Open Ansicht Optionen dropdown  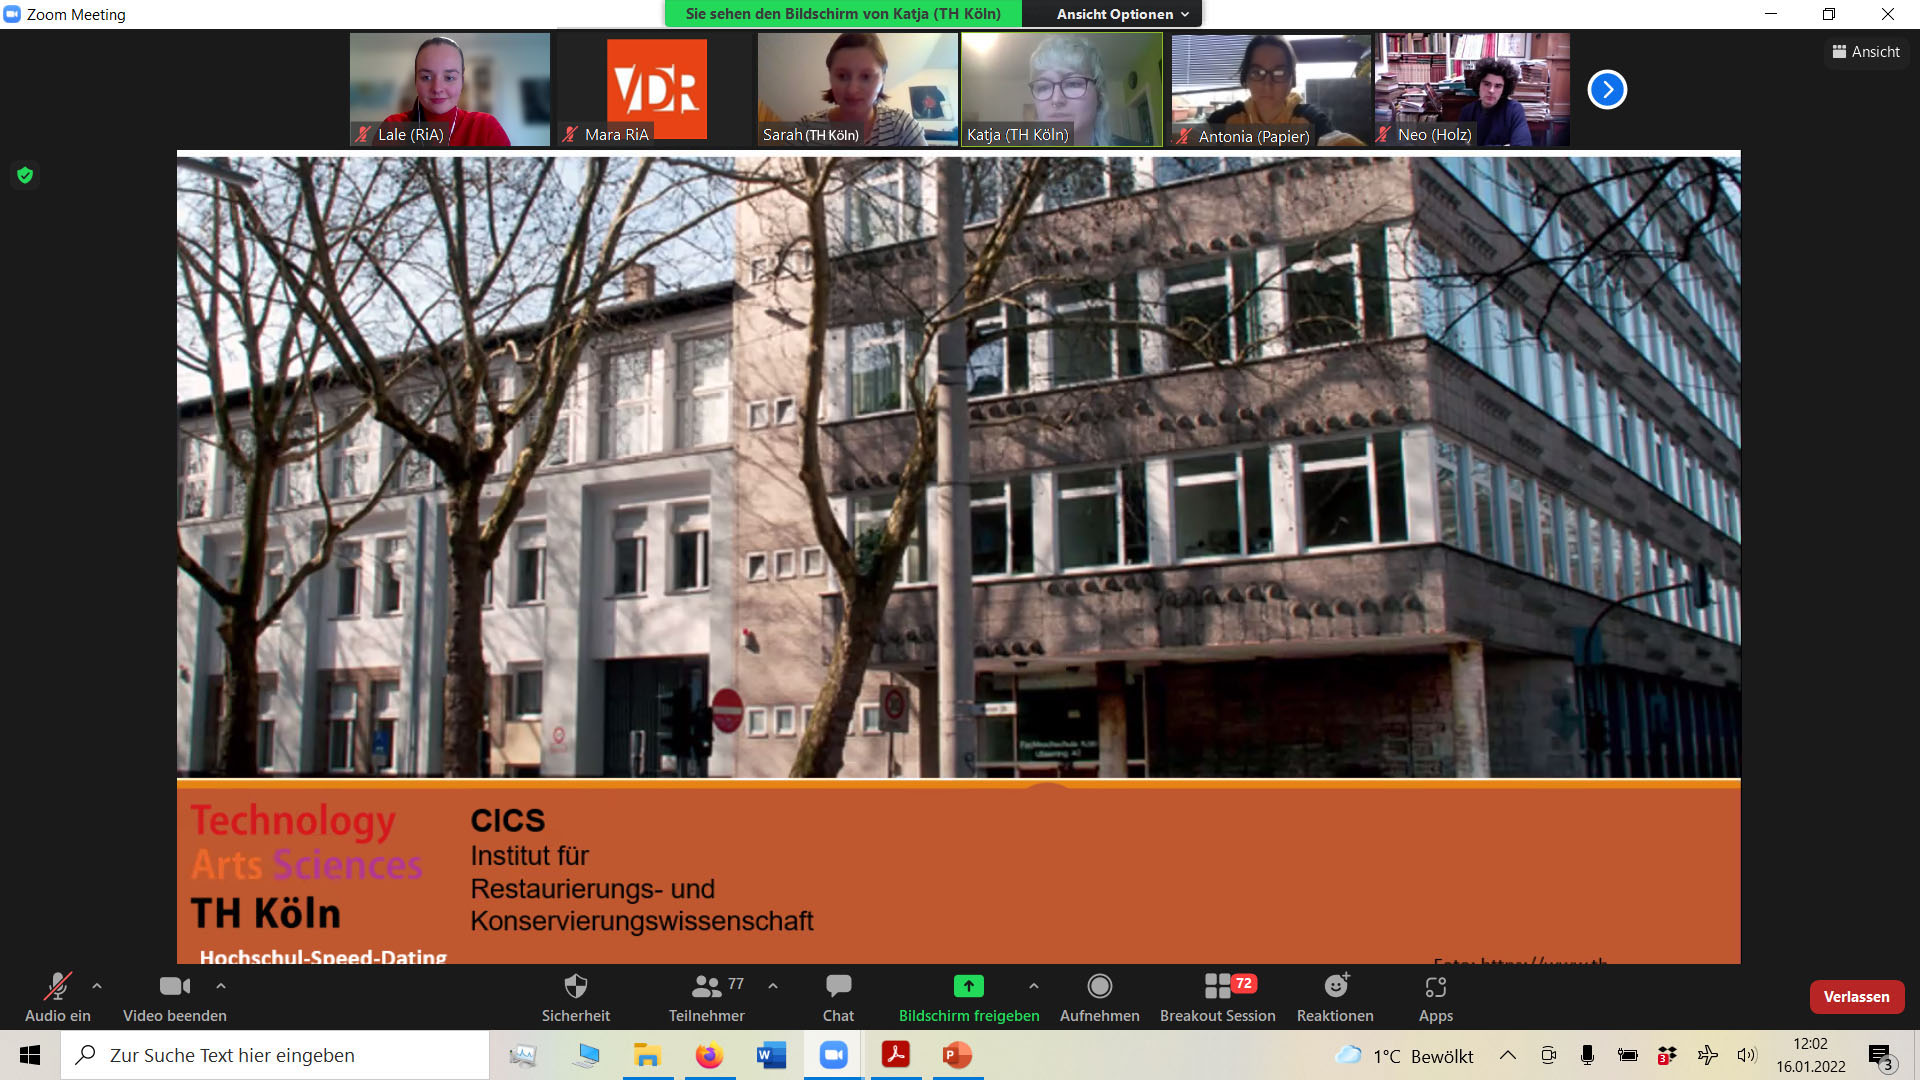(x=1122, y=14)
